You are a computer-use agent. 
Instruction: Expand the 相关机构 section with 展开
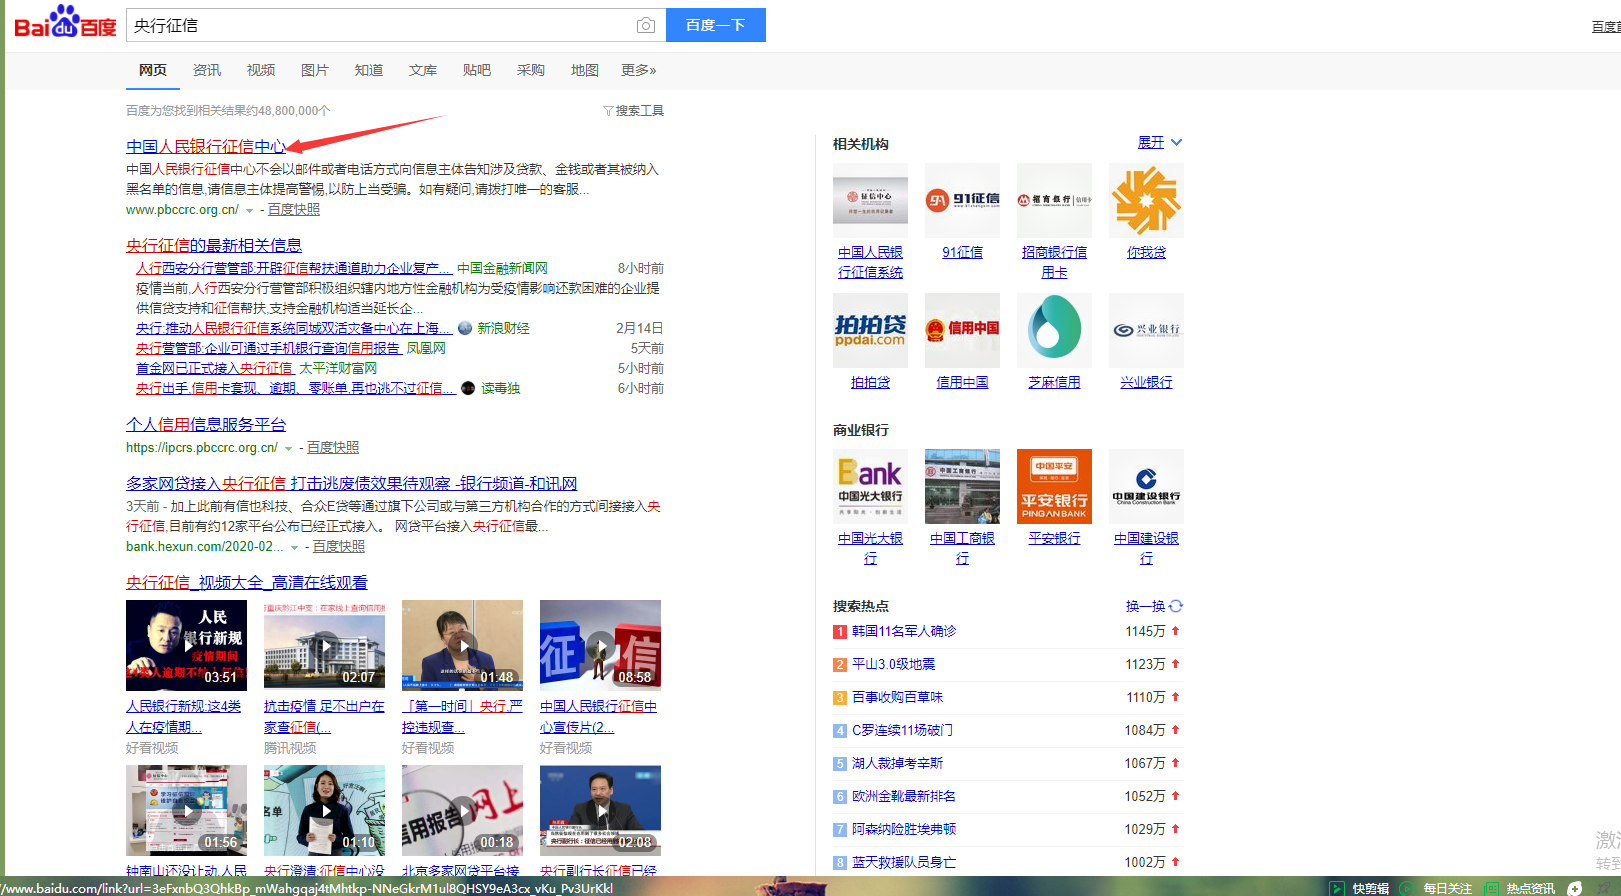point(1160,143)
